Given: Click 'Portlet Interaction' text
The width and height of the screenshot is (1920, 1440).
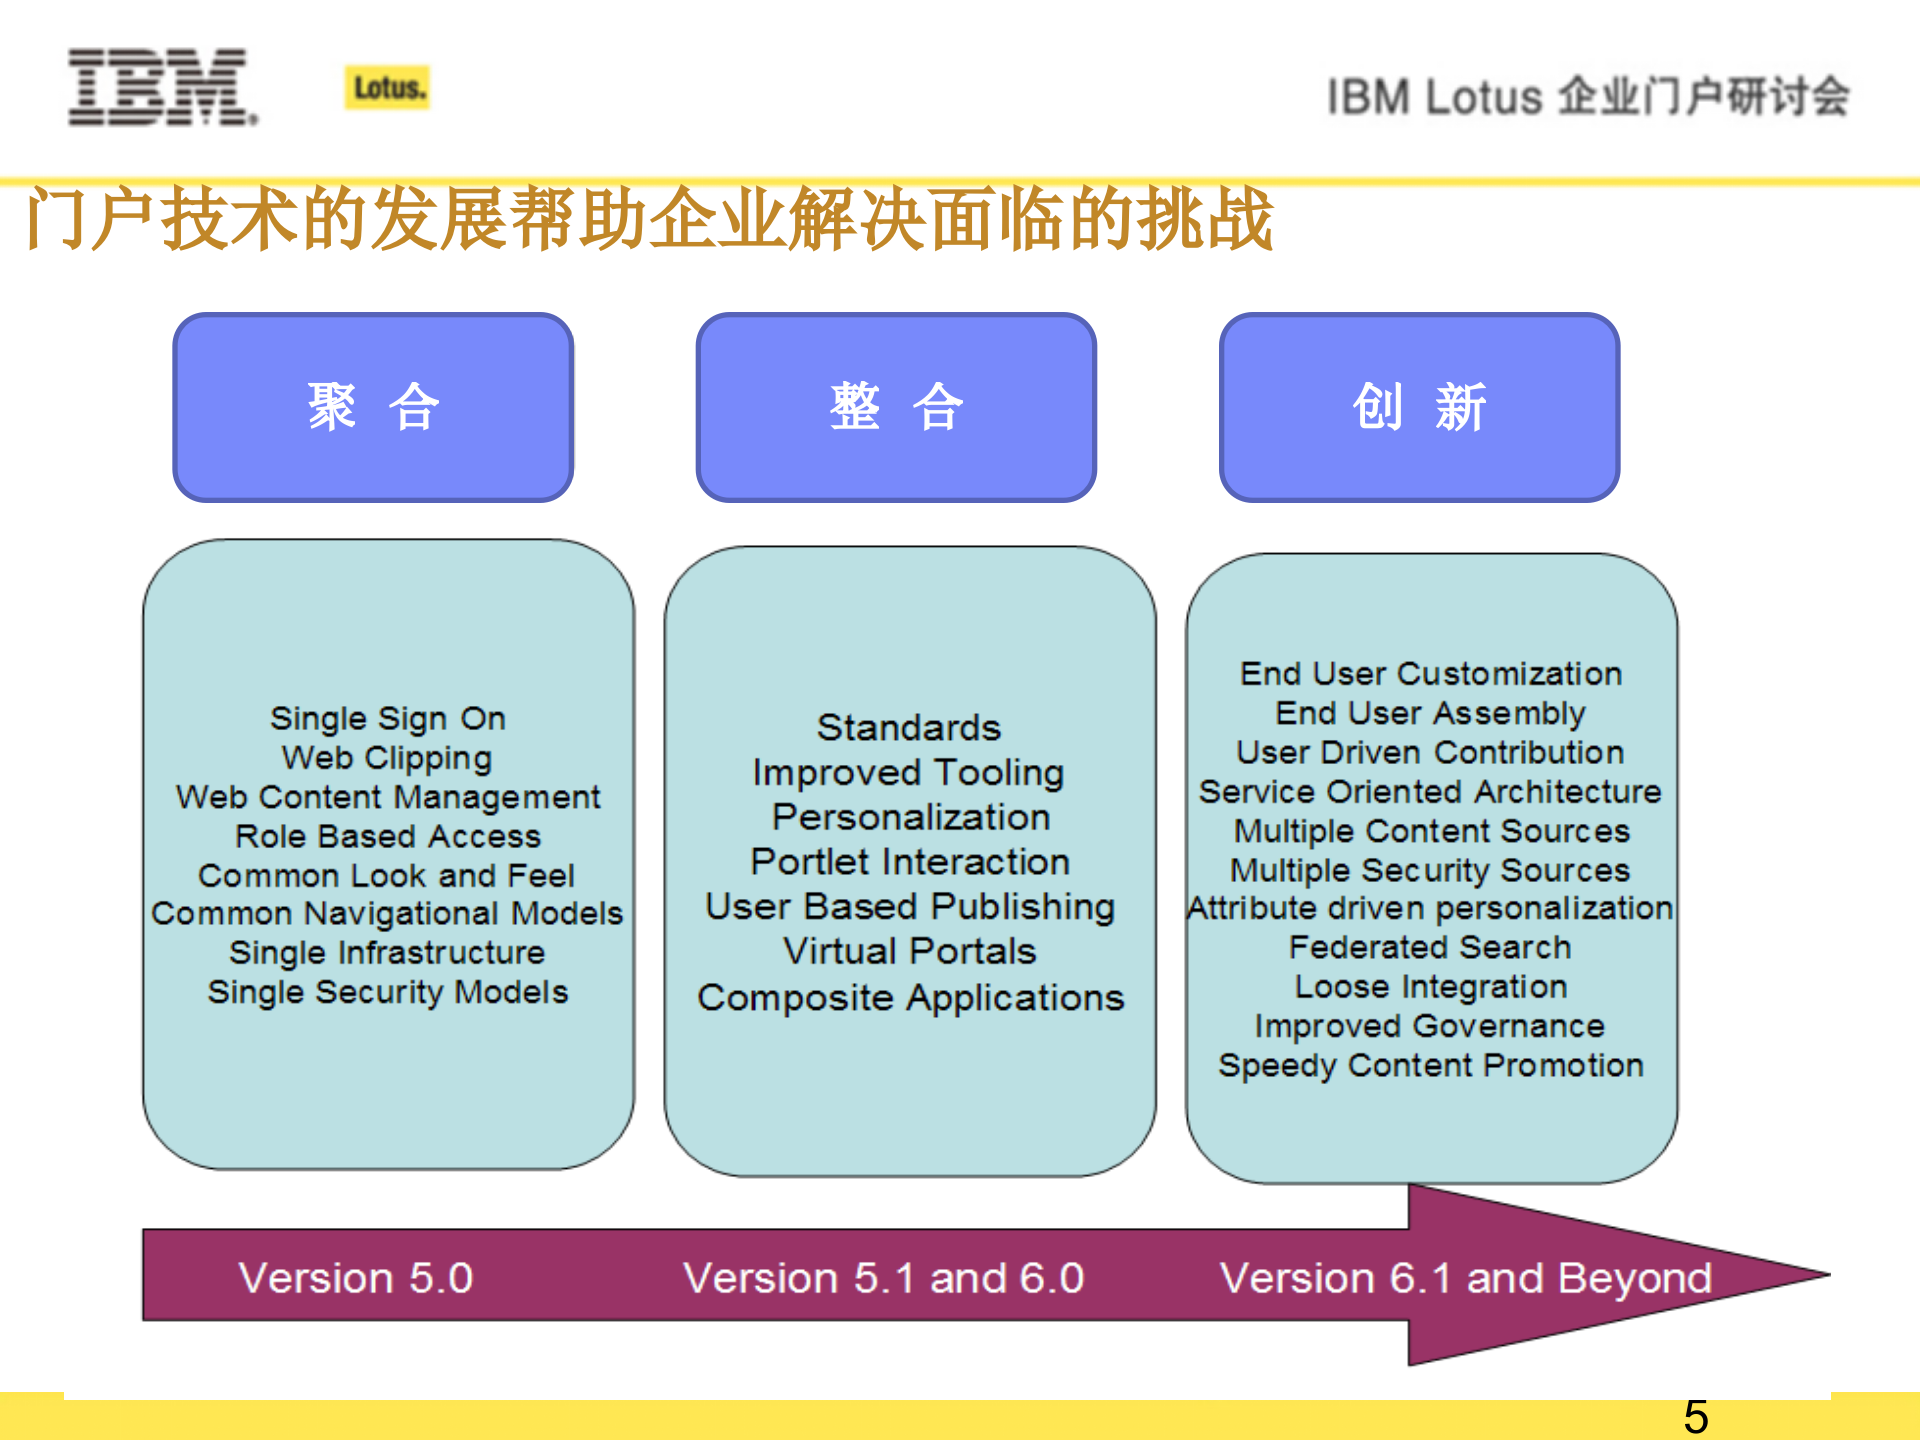Looking at the screenshot, I should (x=910, y=862).
